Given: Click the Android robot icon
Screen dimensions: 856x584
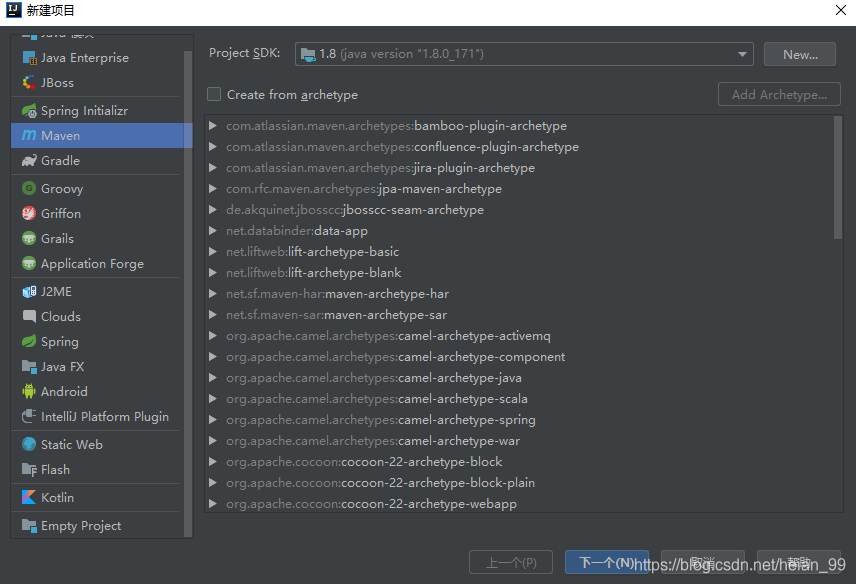Looking at the screenshot, I should pyautogui.click(x=29, y=391).
